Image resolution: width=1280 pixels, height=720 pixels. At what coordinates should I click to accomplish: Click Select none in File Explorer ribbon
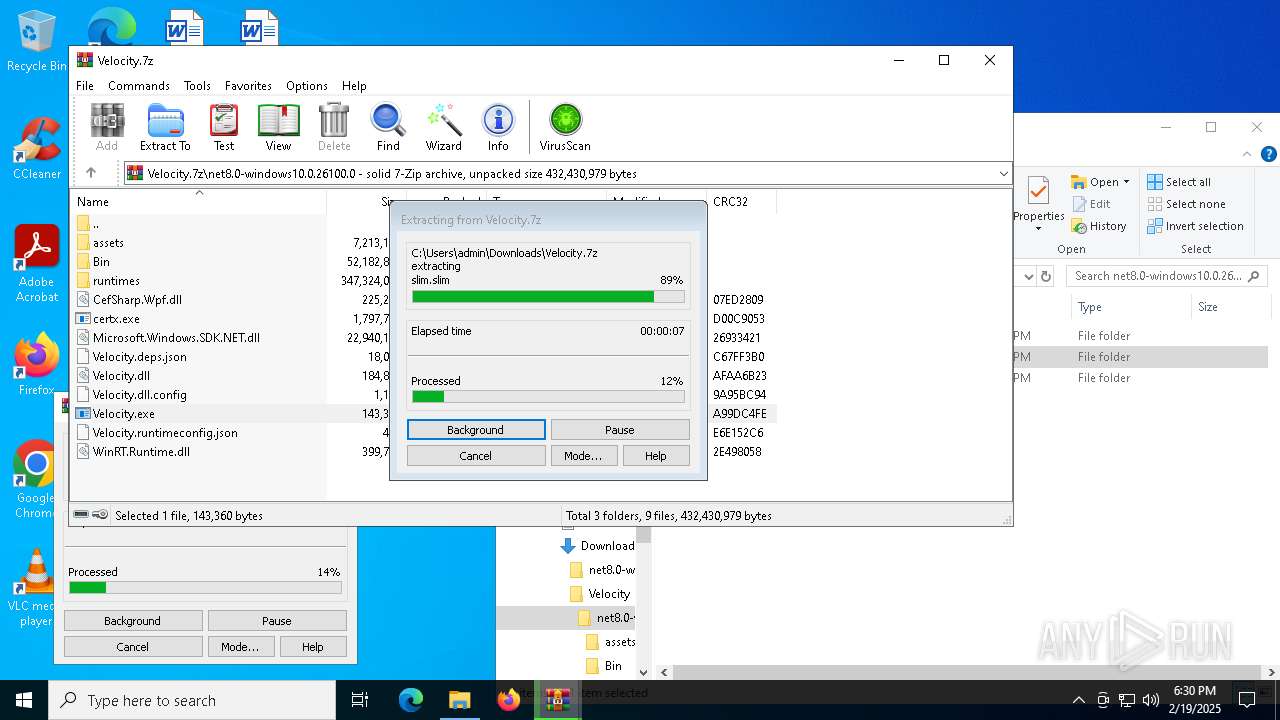(x=1186, y=204)
